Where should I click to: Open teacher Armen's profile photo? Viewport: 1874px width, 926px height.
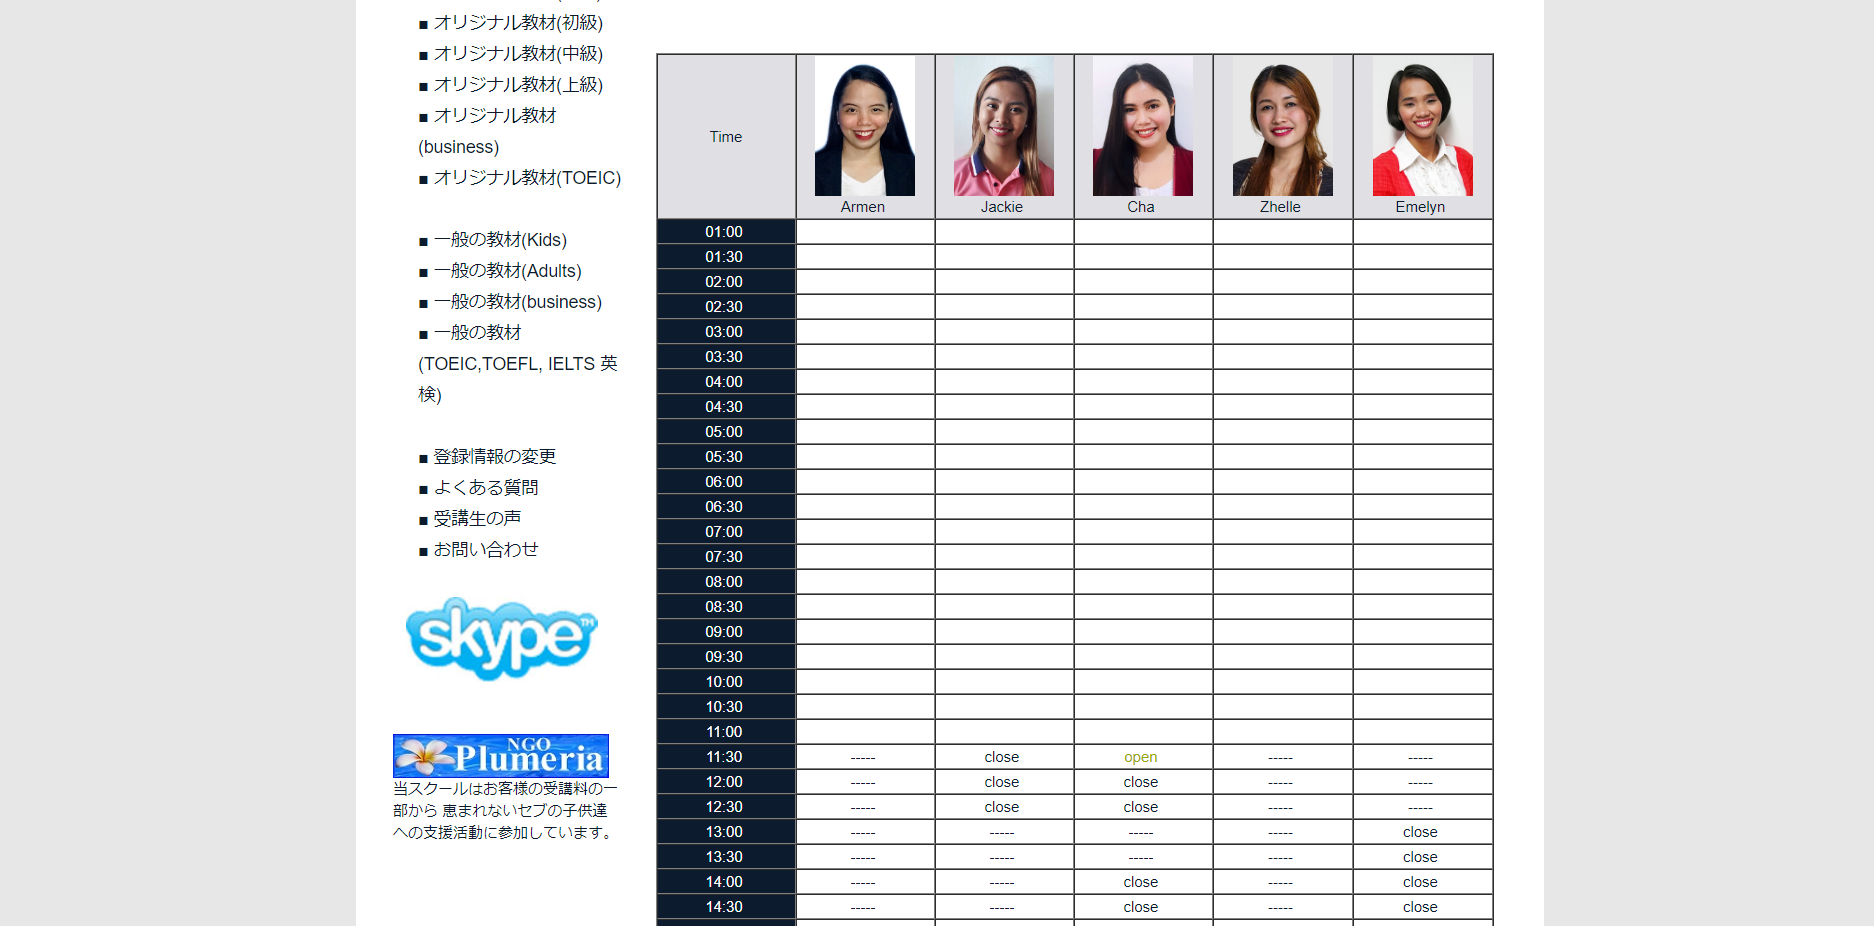[x=864, y=126]
